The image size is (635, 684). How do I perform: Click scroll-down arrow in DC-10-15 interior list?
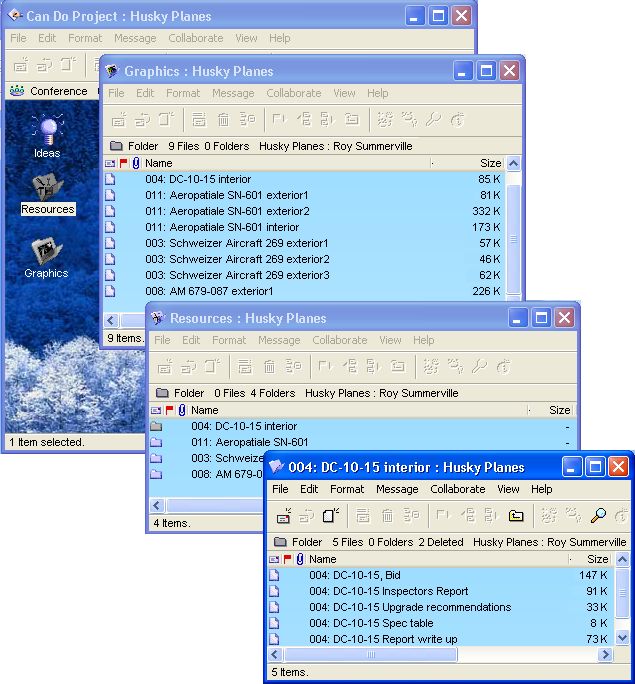[x=619, y=637]
